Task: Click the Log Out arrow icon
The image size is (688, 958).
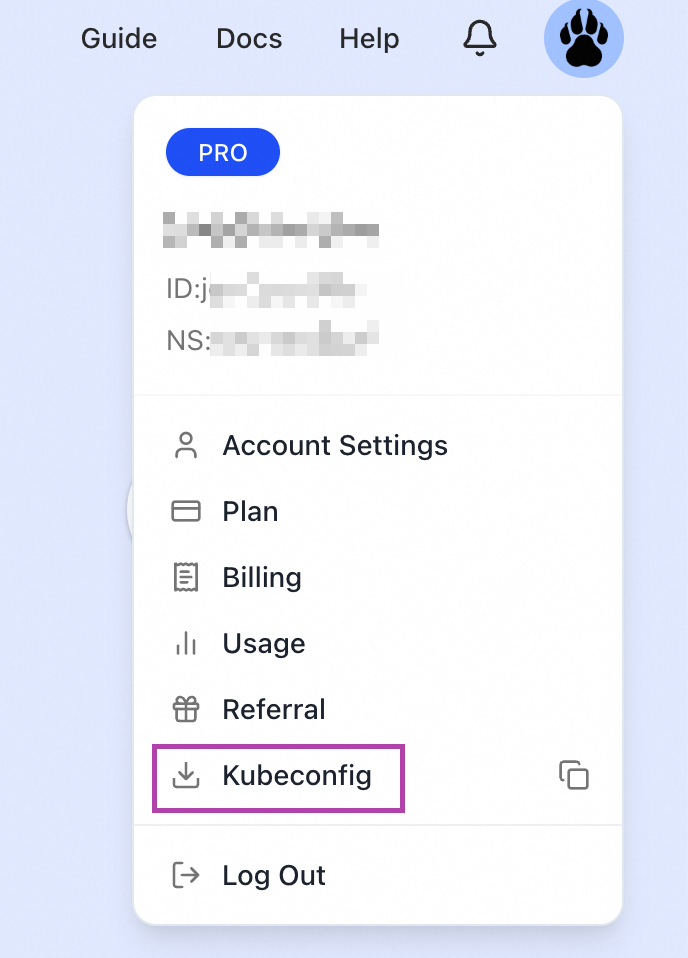Action: [186, 875]
